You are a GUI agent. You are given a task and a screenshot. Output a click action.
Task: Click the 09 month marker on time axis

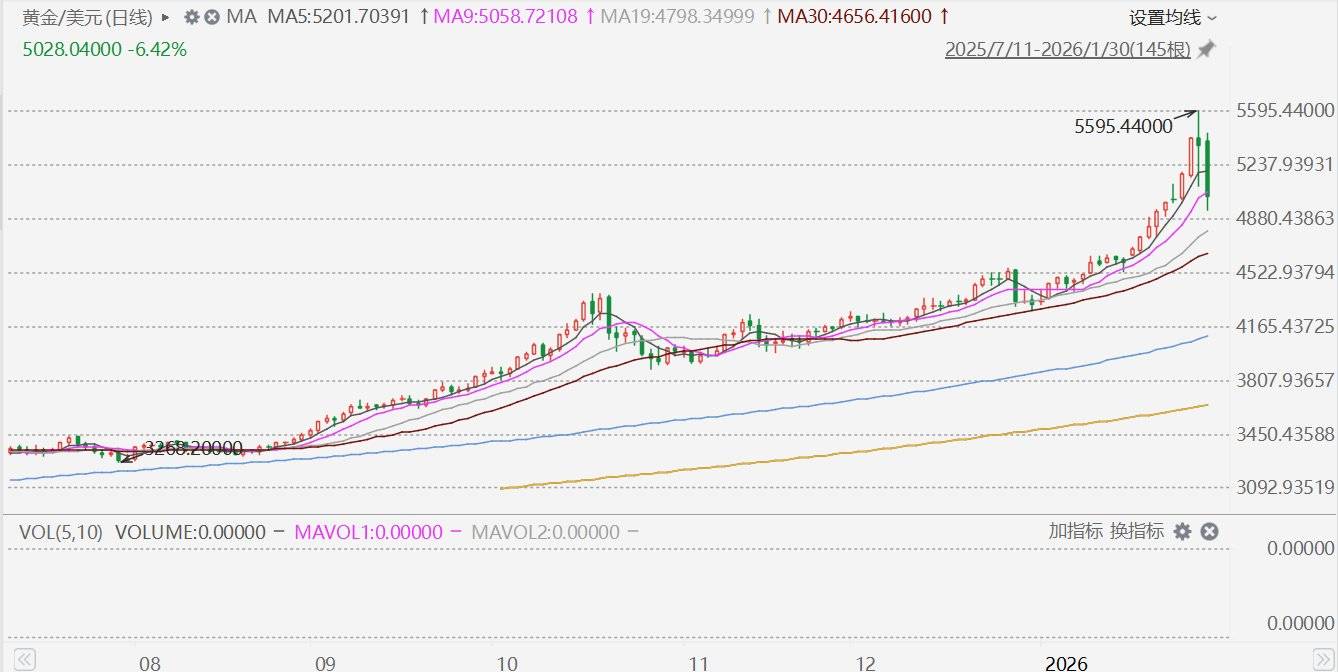(x=324, y=663)
